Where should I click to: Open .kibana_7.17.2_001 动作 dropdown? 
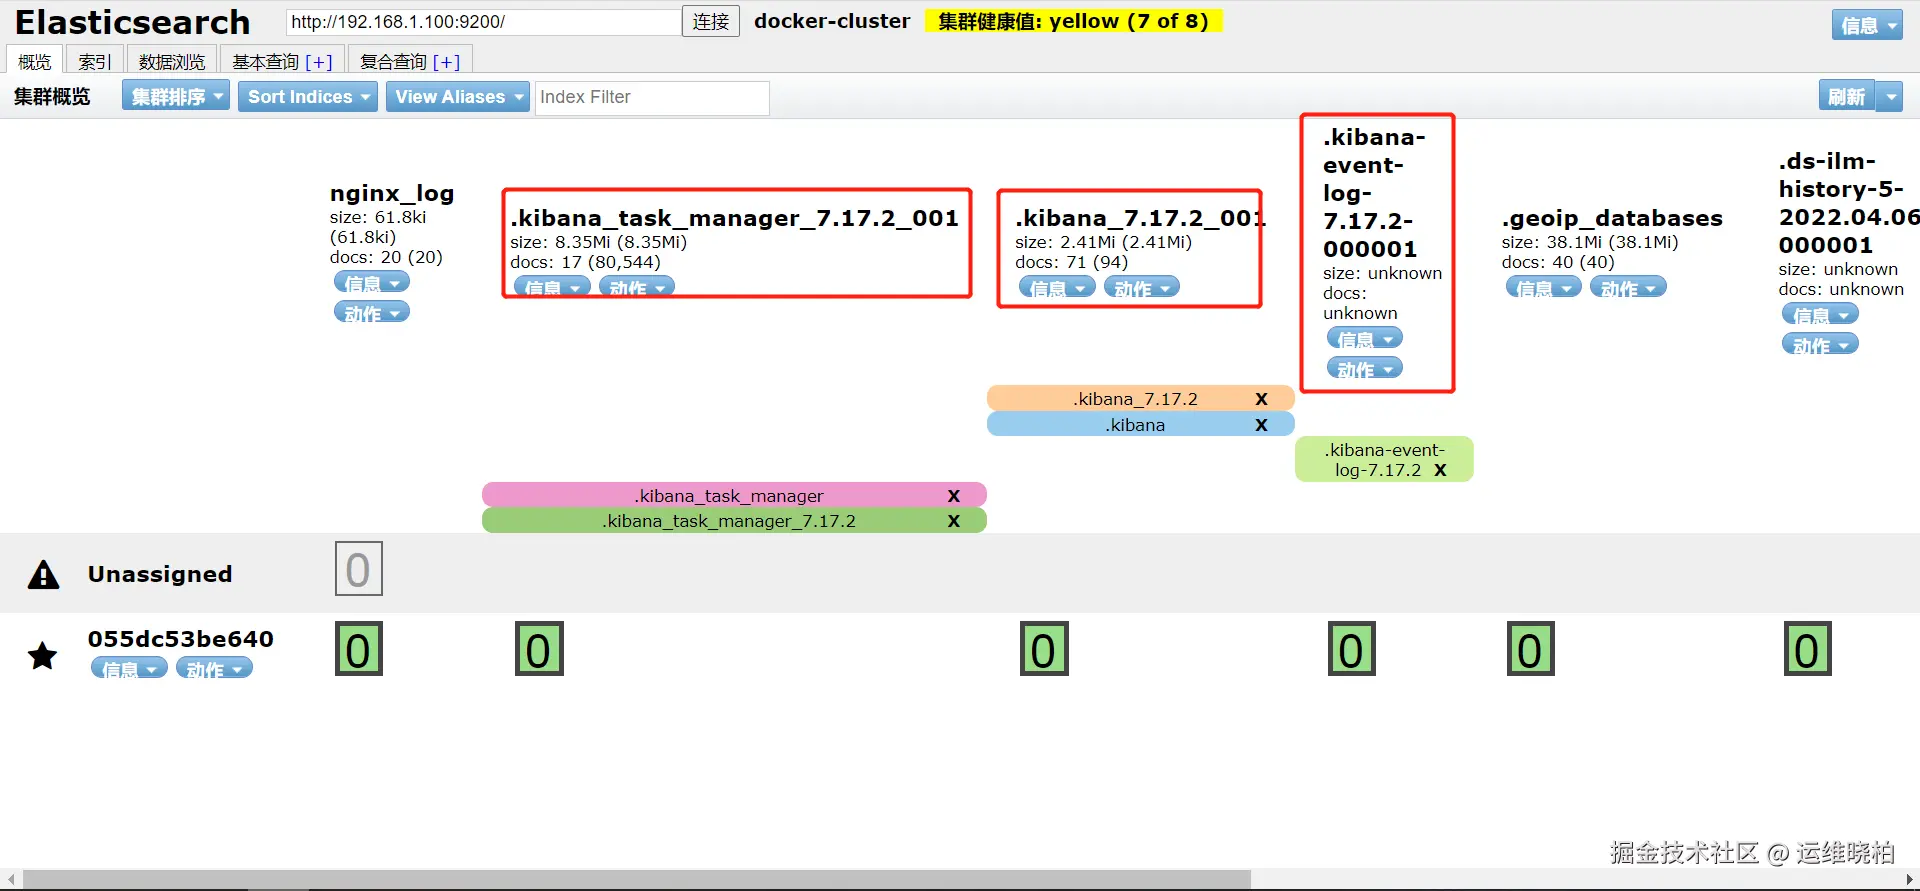[x=1142, y=288]
